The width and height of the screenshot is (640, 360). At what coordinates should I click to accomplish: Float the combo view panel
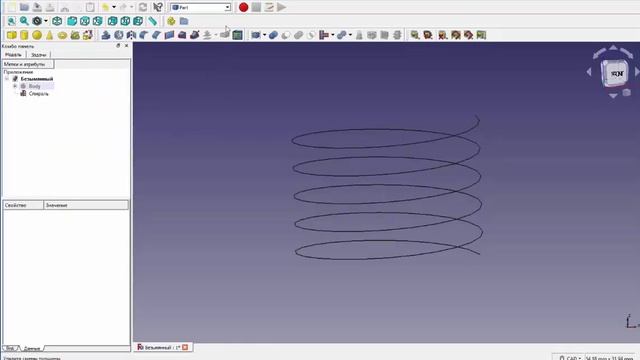118,46
